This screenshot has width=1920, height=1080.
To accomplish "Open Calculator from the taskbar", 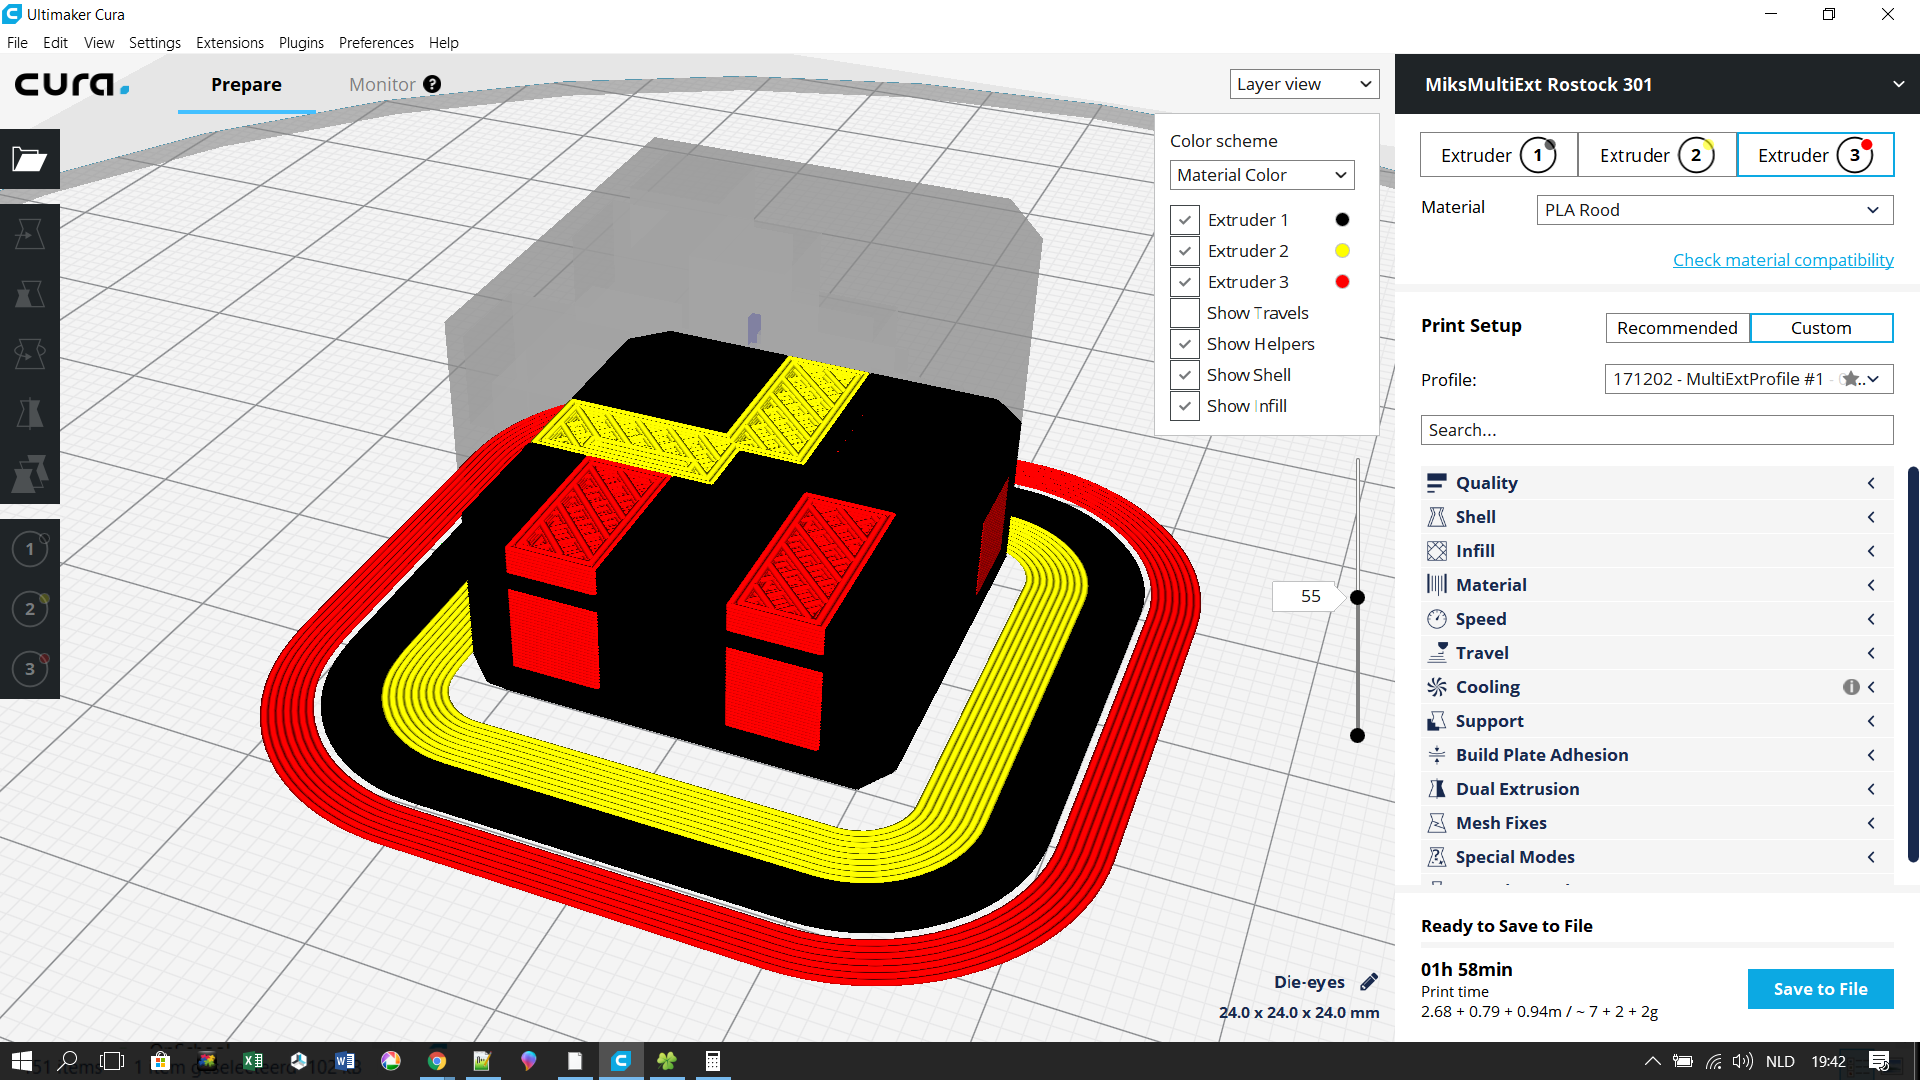I will click(x=713, y=1061).
